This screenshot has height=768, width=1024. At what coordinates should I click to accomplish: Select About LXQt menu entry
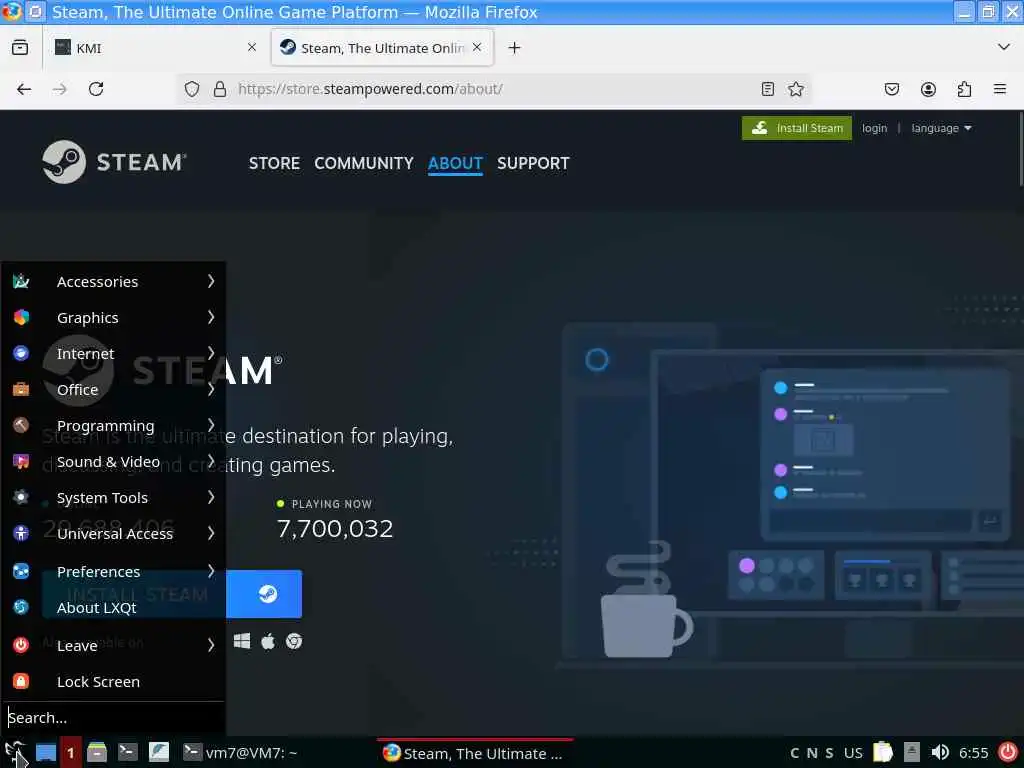point(113,607)
